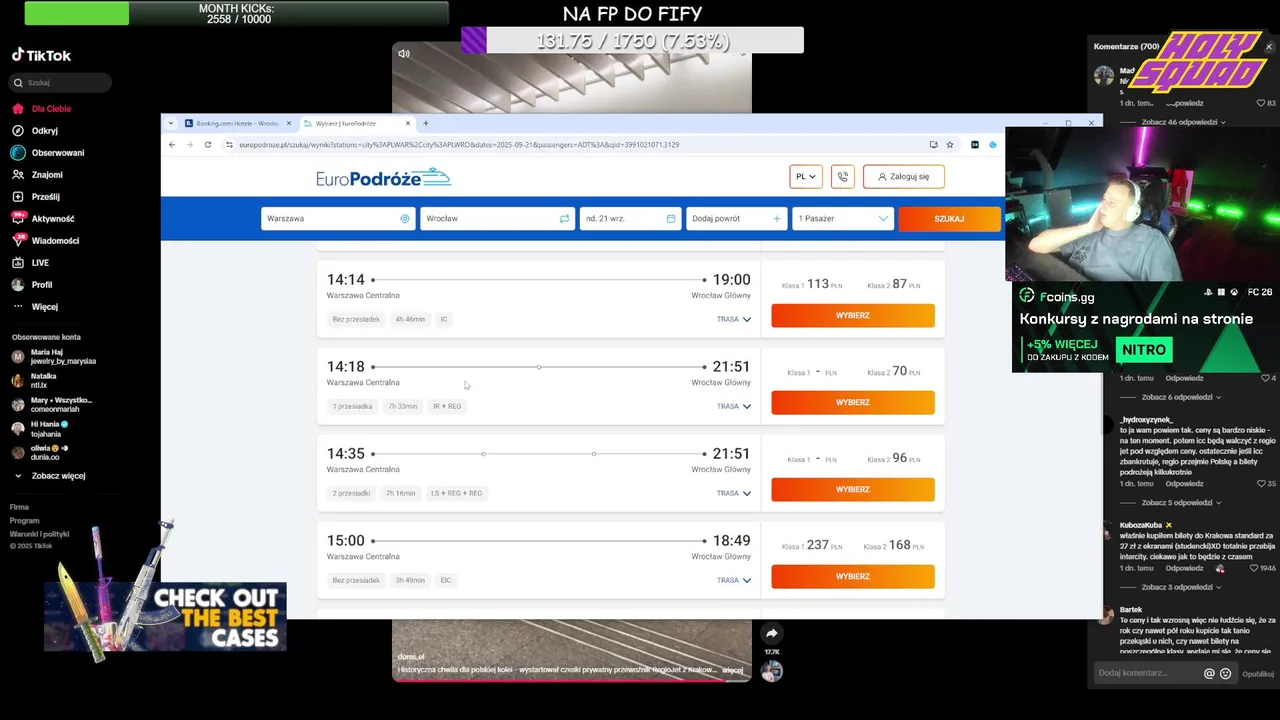Click the Zaloguj się button

(904, 176)
